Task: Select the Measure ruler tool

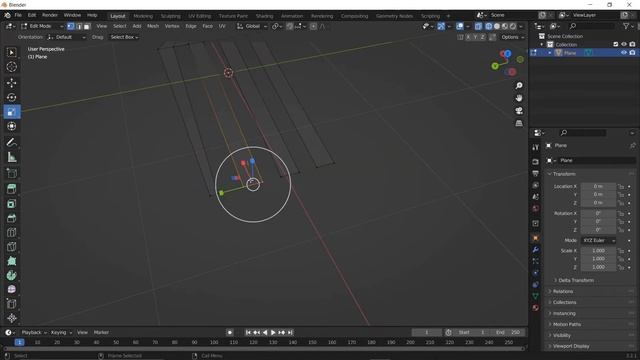Action: [11, 157]
